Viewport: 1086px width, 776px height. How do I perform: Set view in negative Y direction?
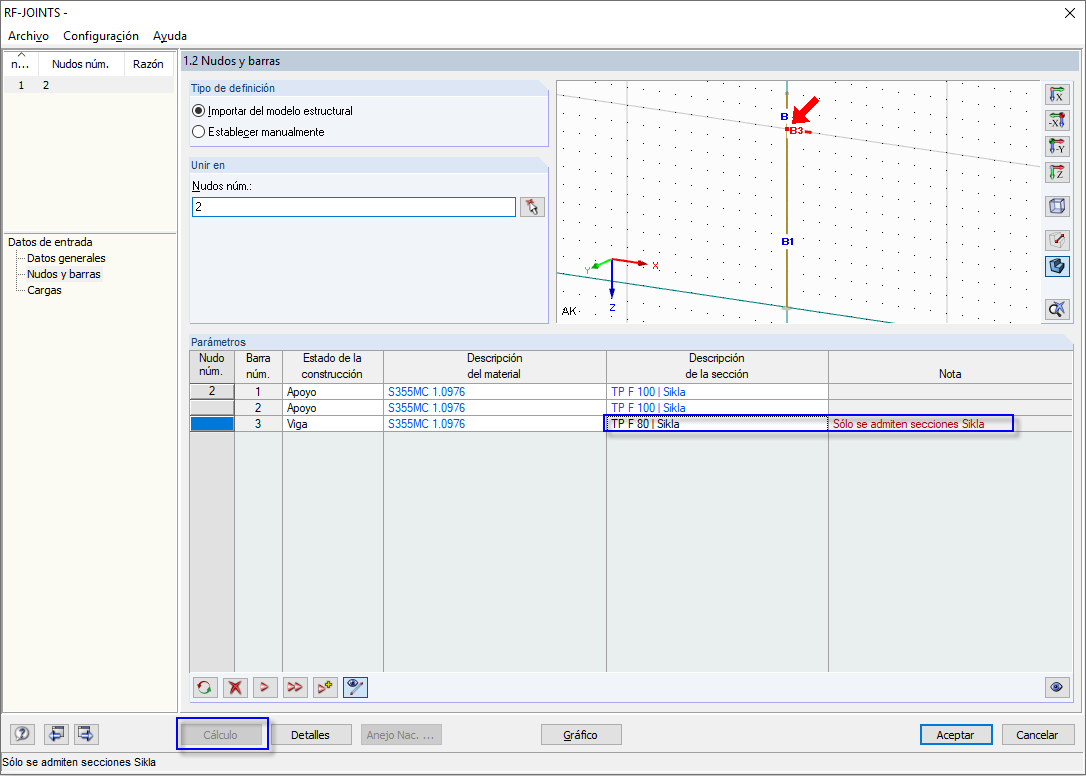pyautogui.click(x=1056, y=146)
